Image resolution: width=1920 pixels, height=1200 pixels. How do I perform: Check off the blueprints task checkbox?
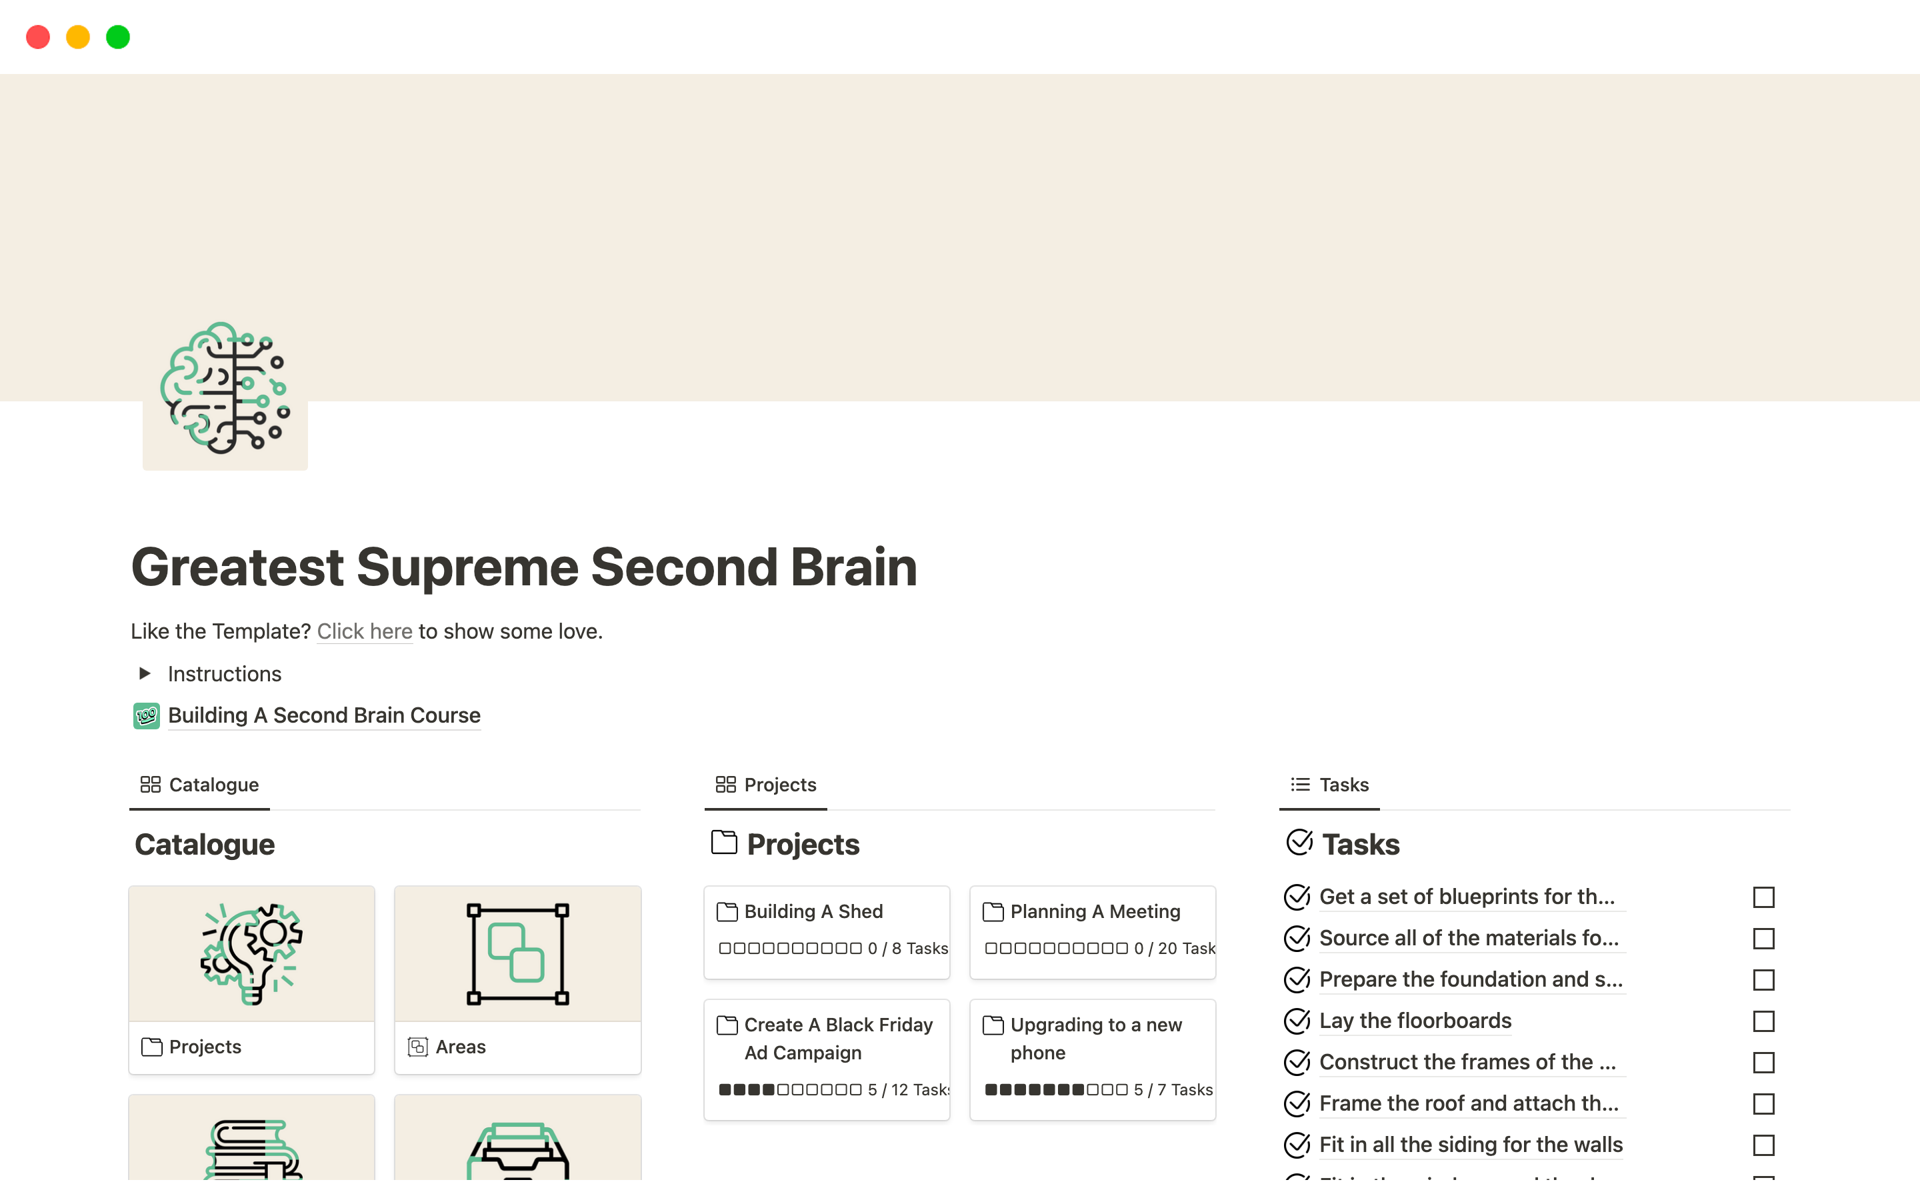click(1763, 897)
